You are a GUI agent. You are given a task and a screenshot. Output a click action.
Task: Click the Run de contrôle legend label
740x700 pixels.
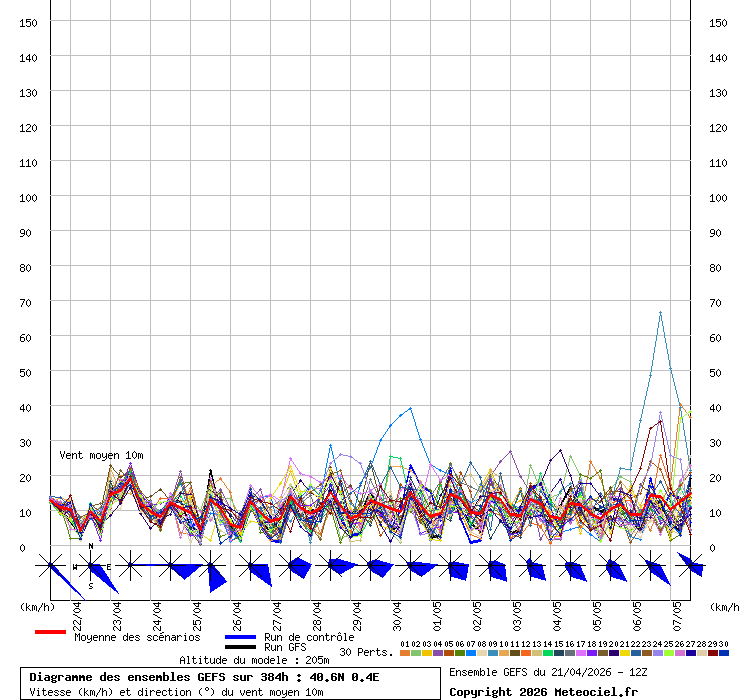pos(309,637)
